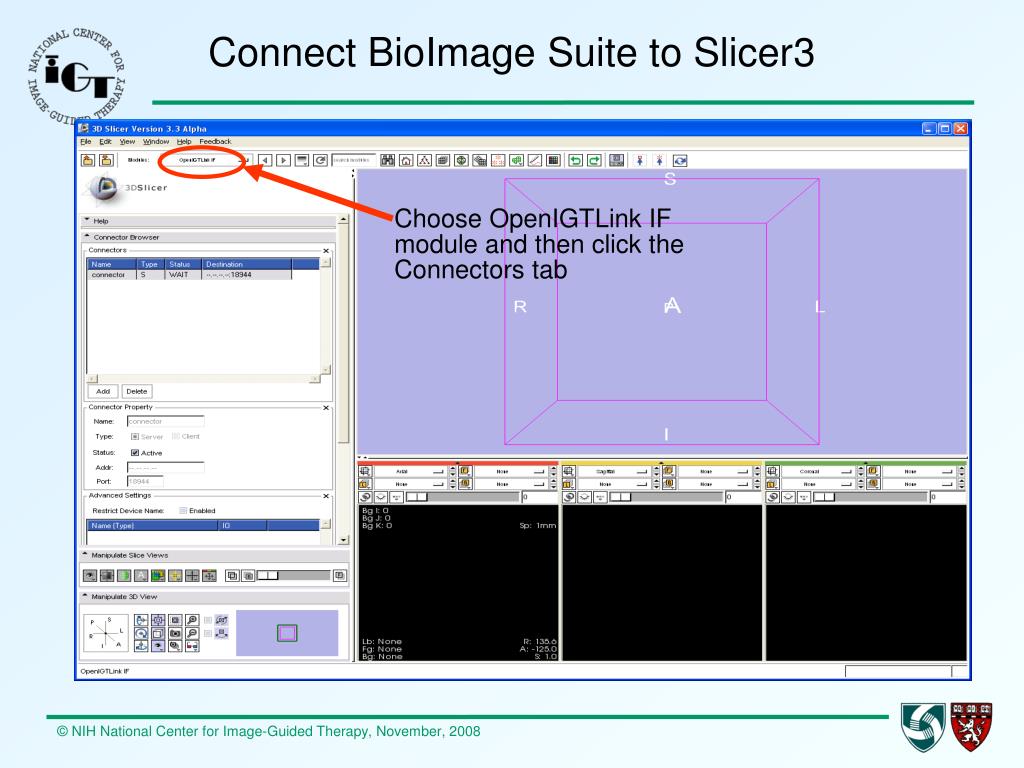Image resolution: width=1024 pixels, height=768 pixels.
Task: Adjust the red viewer slice offset slider
Action: pyautogui.click(x=463, y=497)
